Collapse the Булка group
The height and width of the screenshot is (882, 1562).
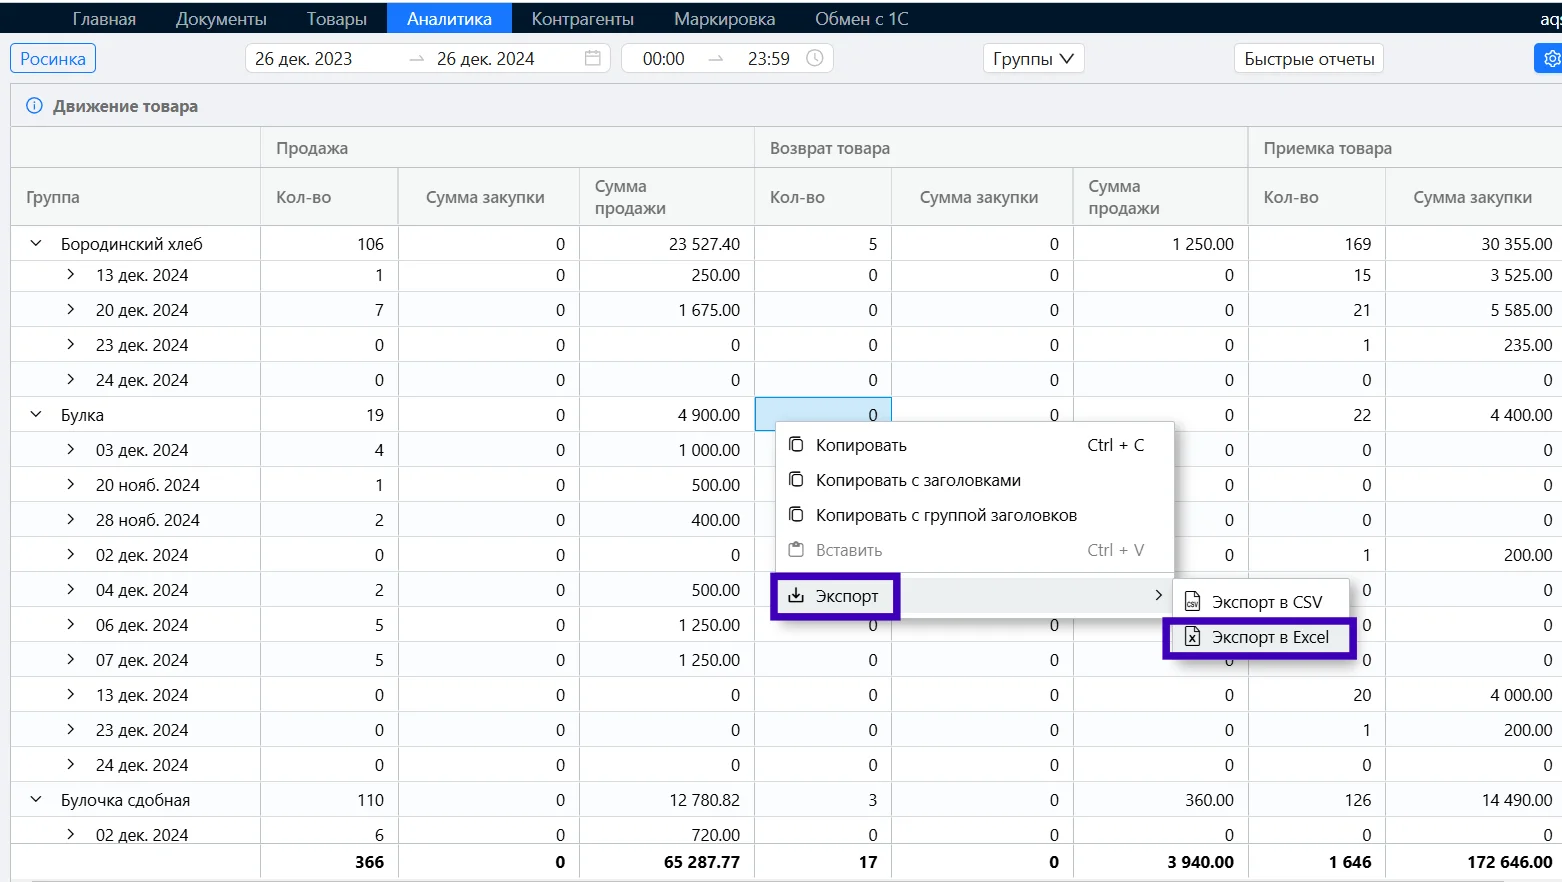(x=36, y=414)
